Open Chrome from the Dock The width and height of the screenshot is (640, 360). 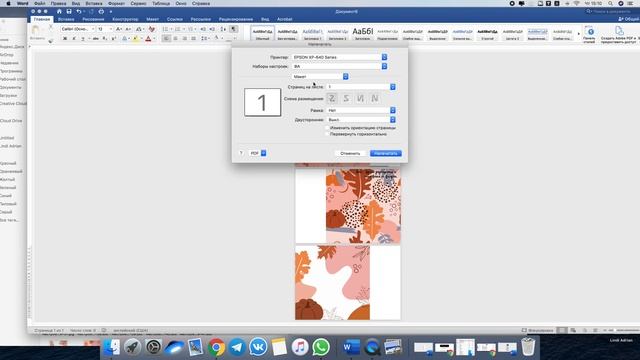[216, 347]
